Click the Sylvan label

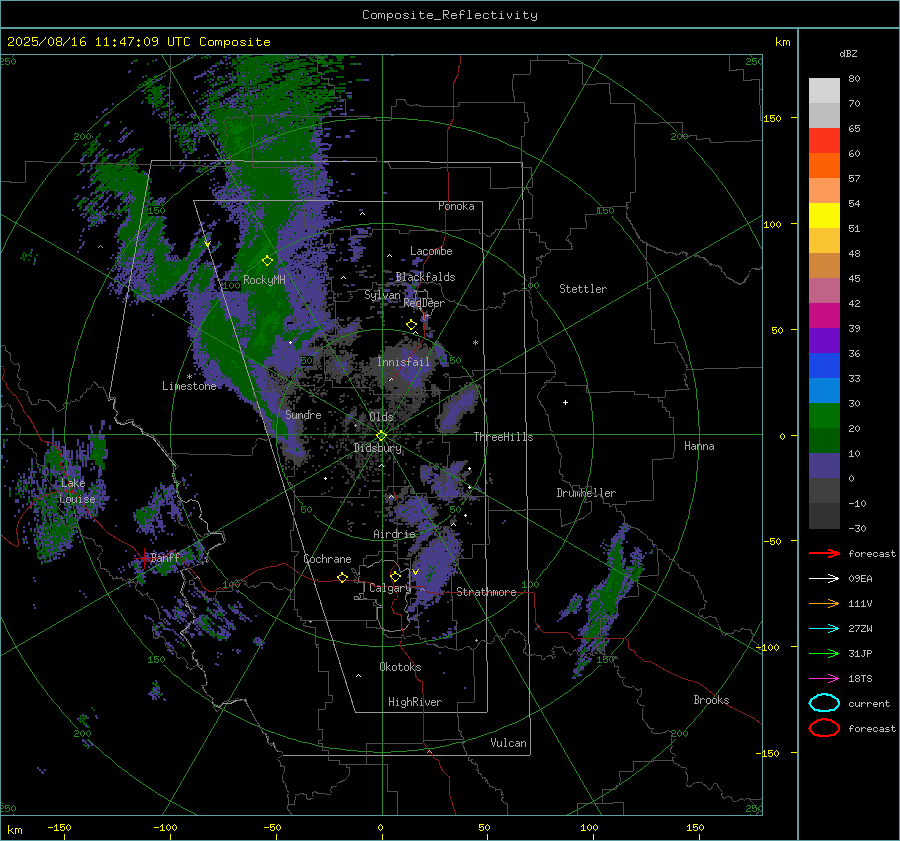(382, 295)
